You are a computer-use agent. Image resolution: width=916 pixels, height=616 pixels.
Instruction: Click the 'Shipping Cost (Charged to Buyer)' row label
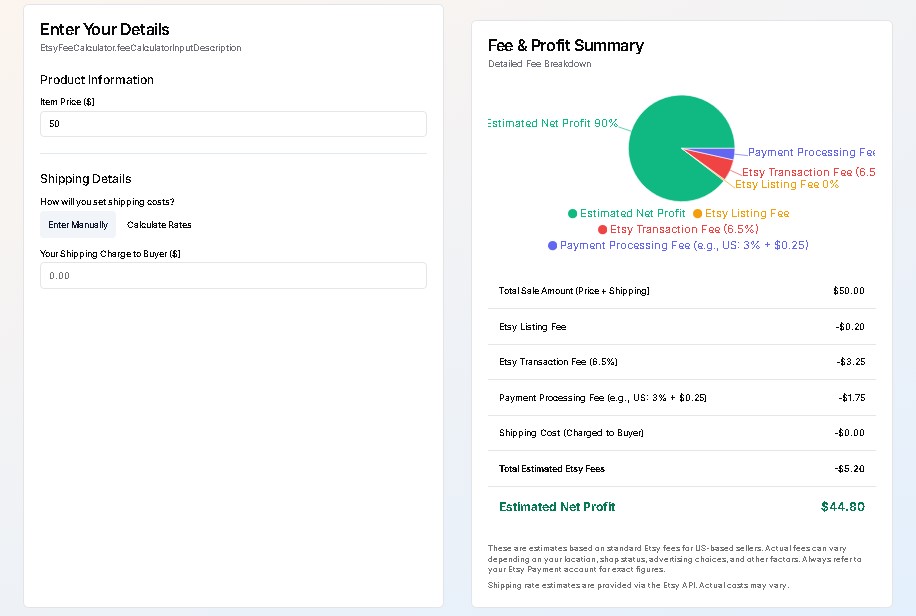pyautogui.click(x=571, y=433)
